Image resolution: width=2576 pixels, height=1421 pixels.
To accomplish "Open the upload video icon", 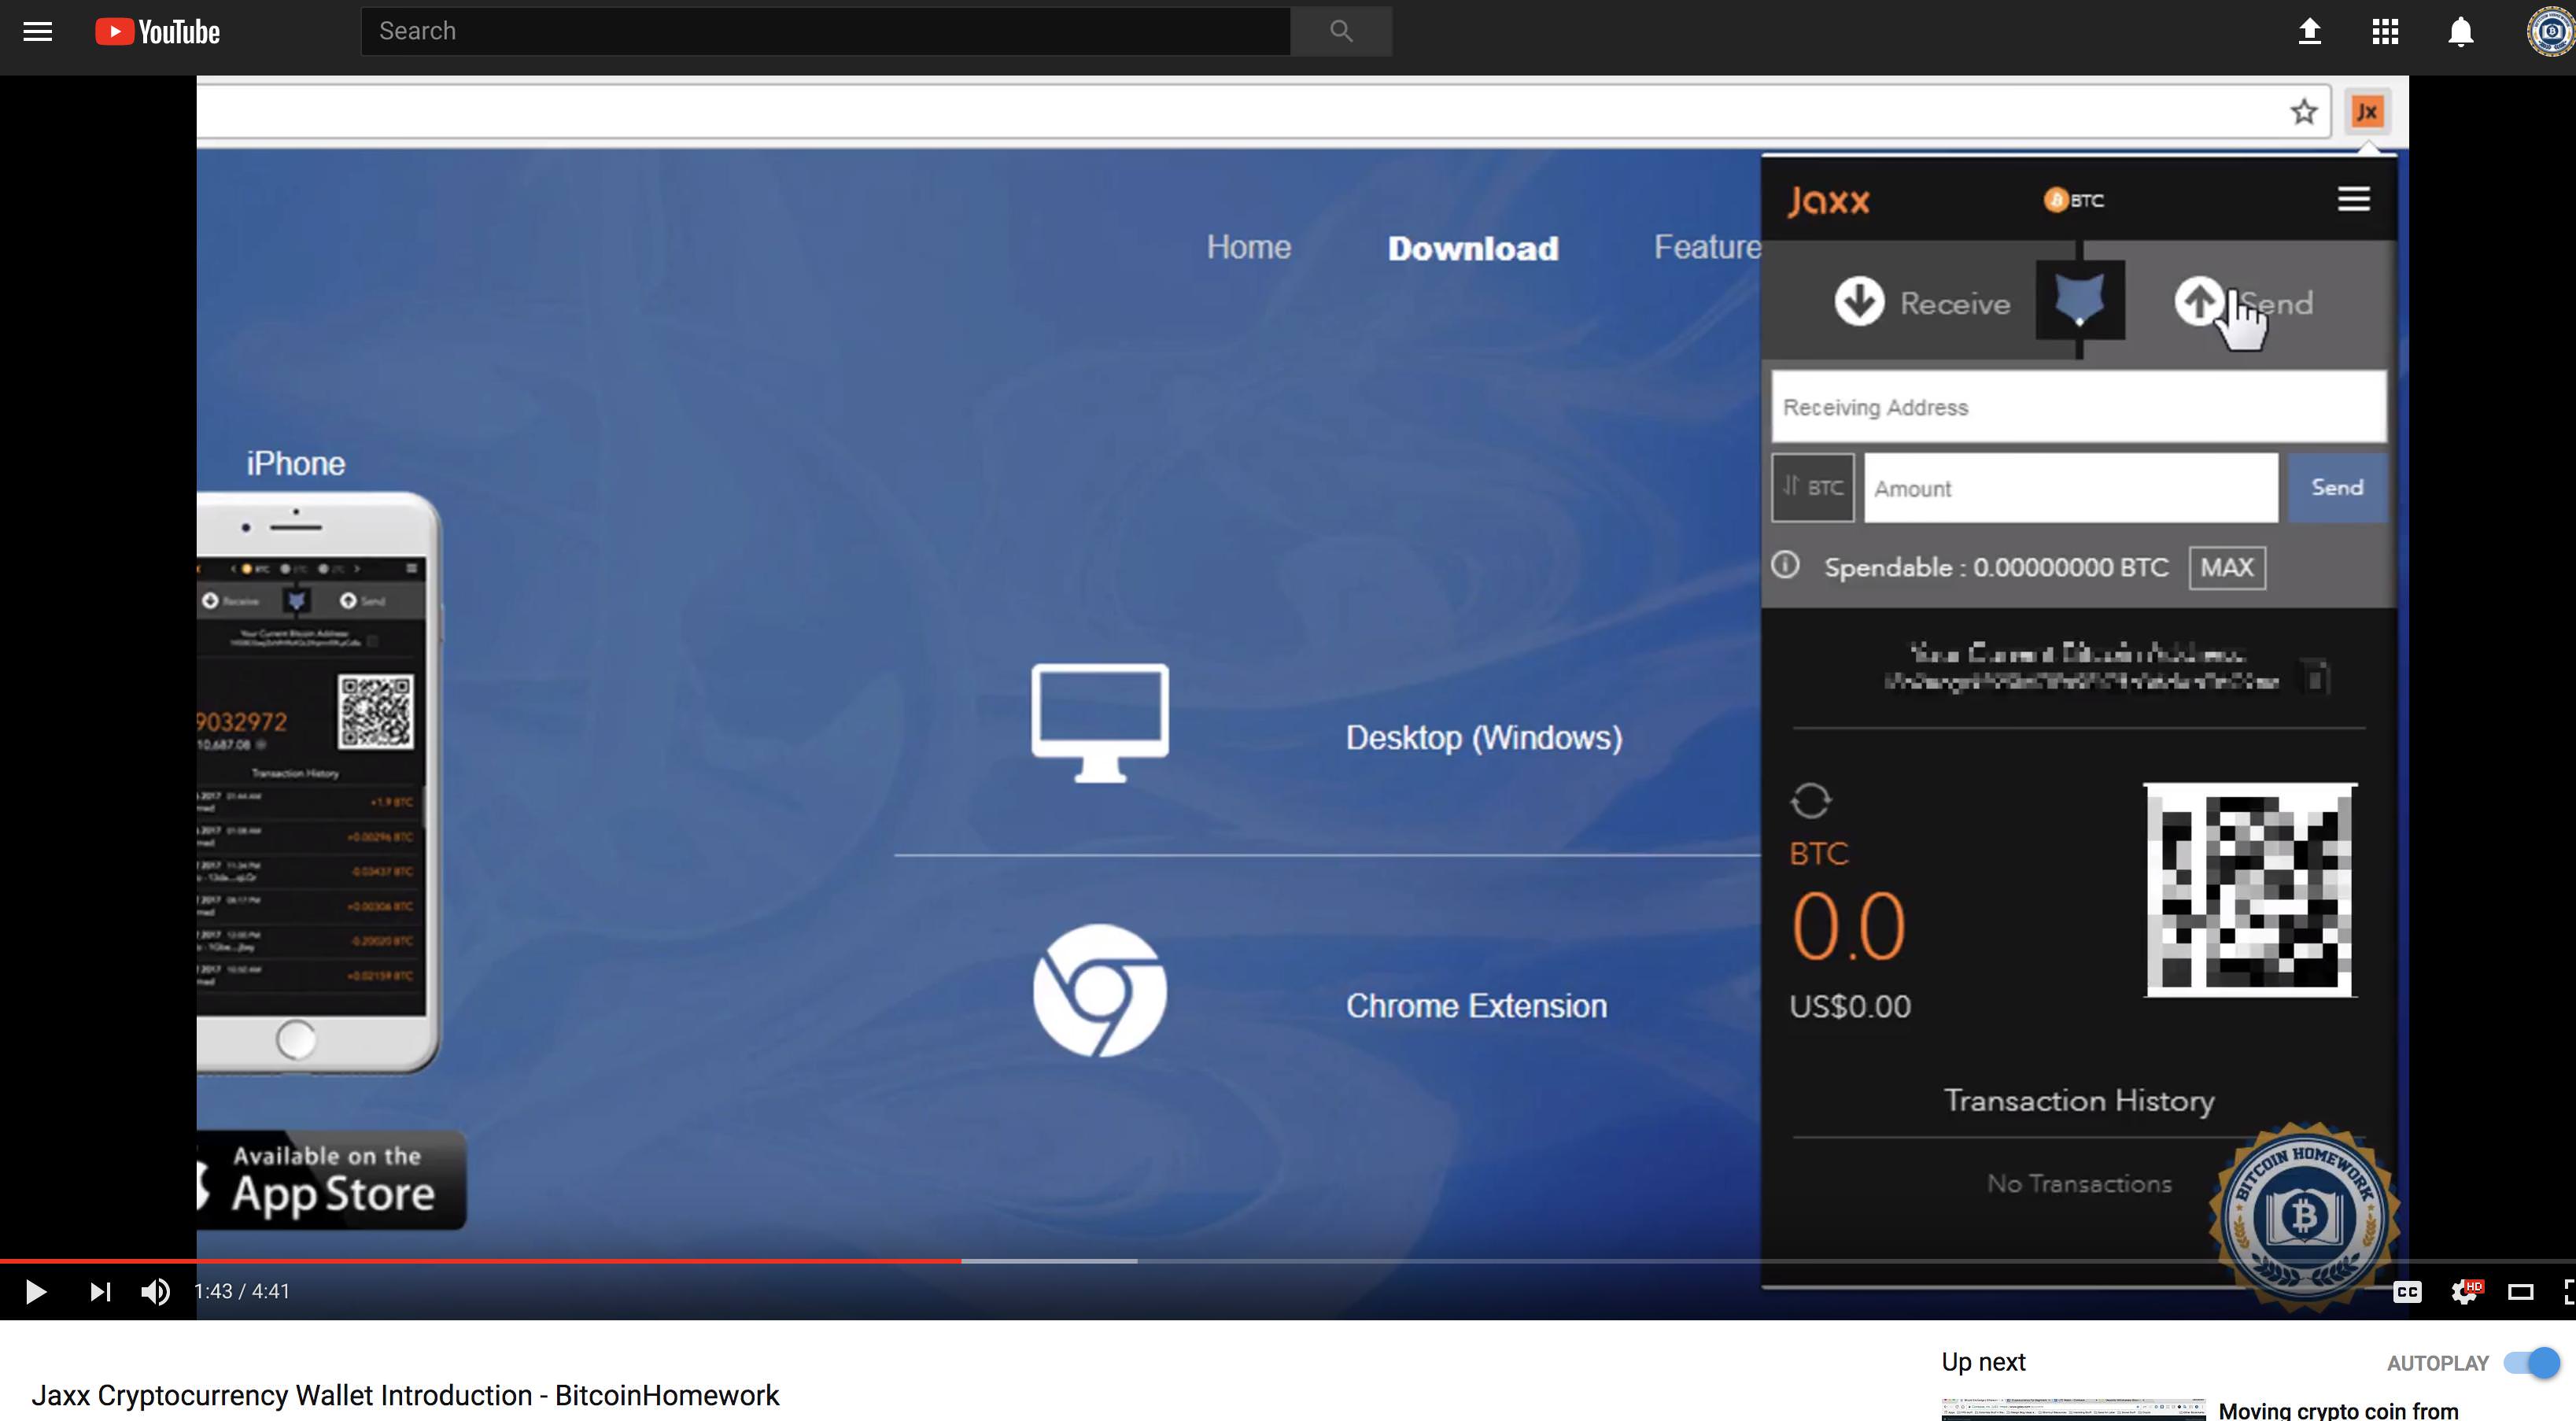I will [2309, 32].
